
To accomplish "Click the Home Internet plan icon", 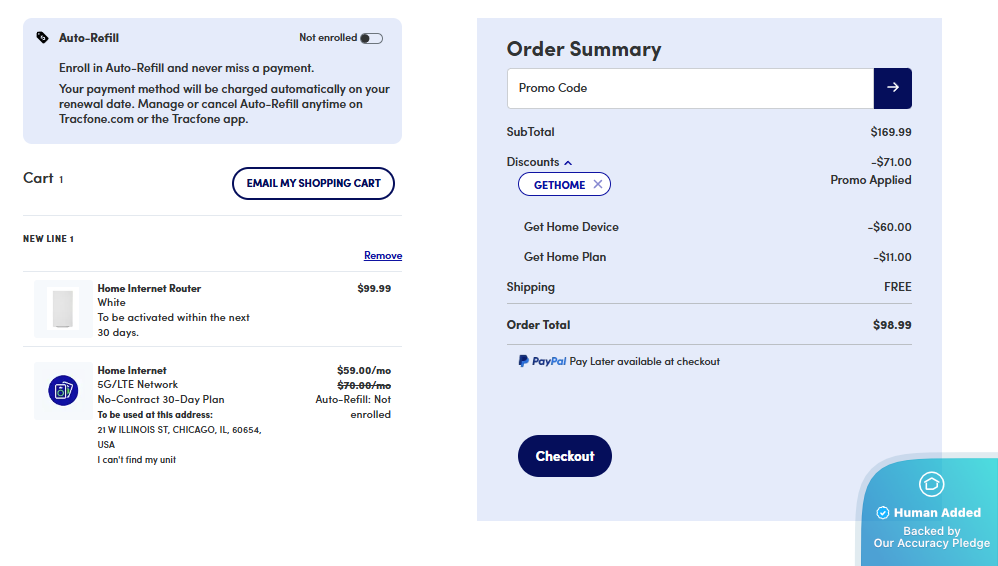I will [x=63, y=391].
